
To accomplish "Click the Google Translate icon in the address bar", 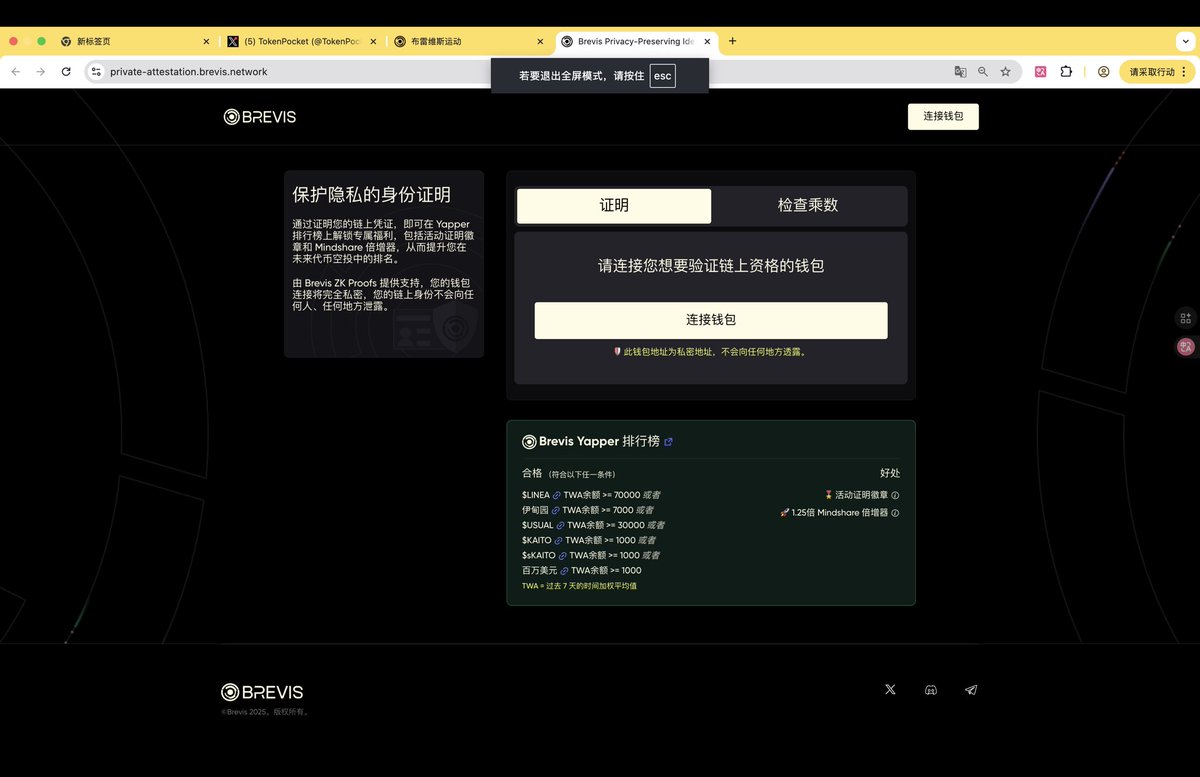I will (960, 71).
